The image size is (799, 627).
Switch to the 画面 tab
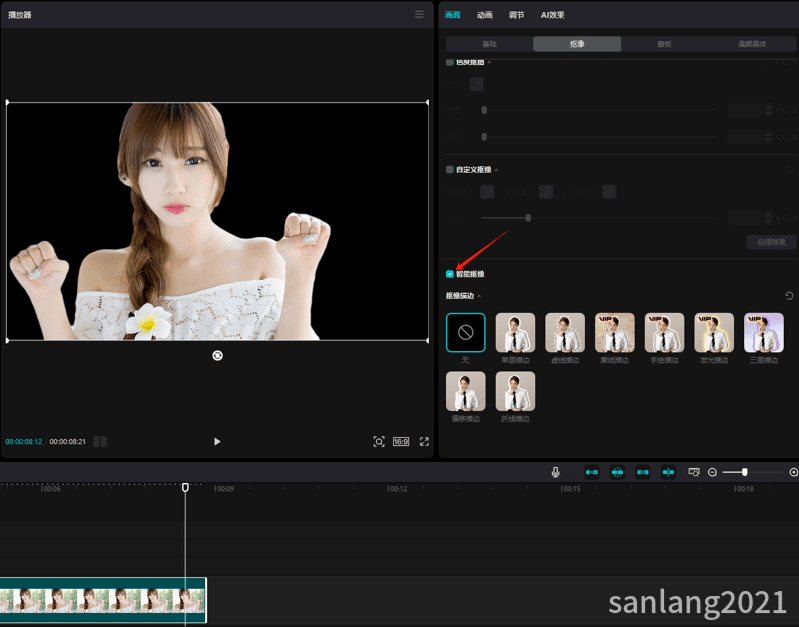[452, 15]
